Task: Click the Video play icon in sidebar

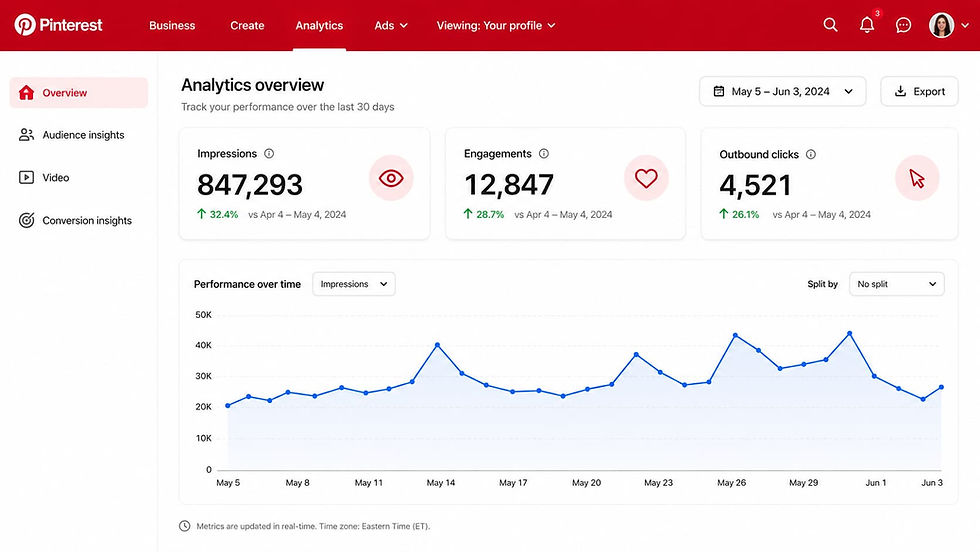Action: point(26,178)
